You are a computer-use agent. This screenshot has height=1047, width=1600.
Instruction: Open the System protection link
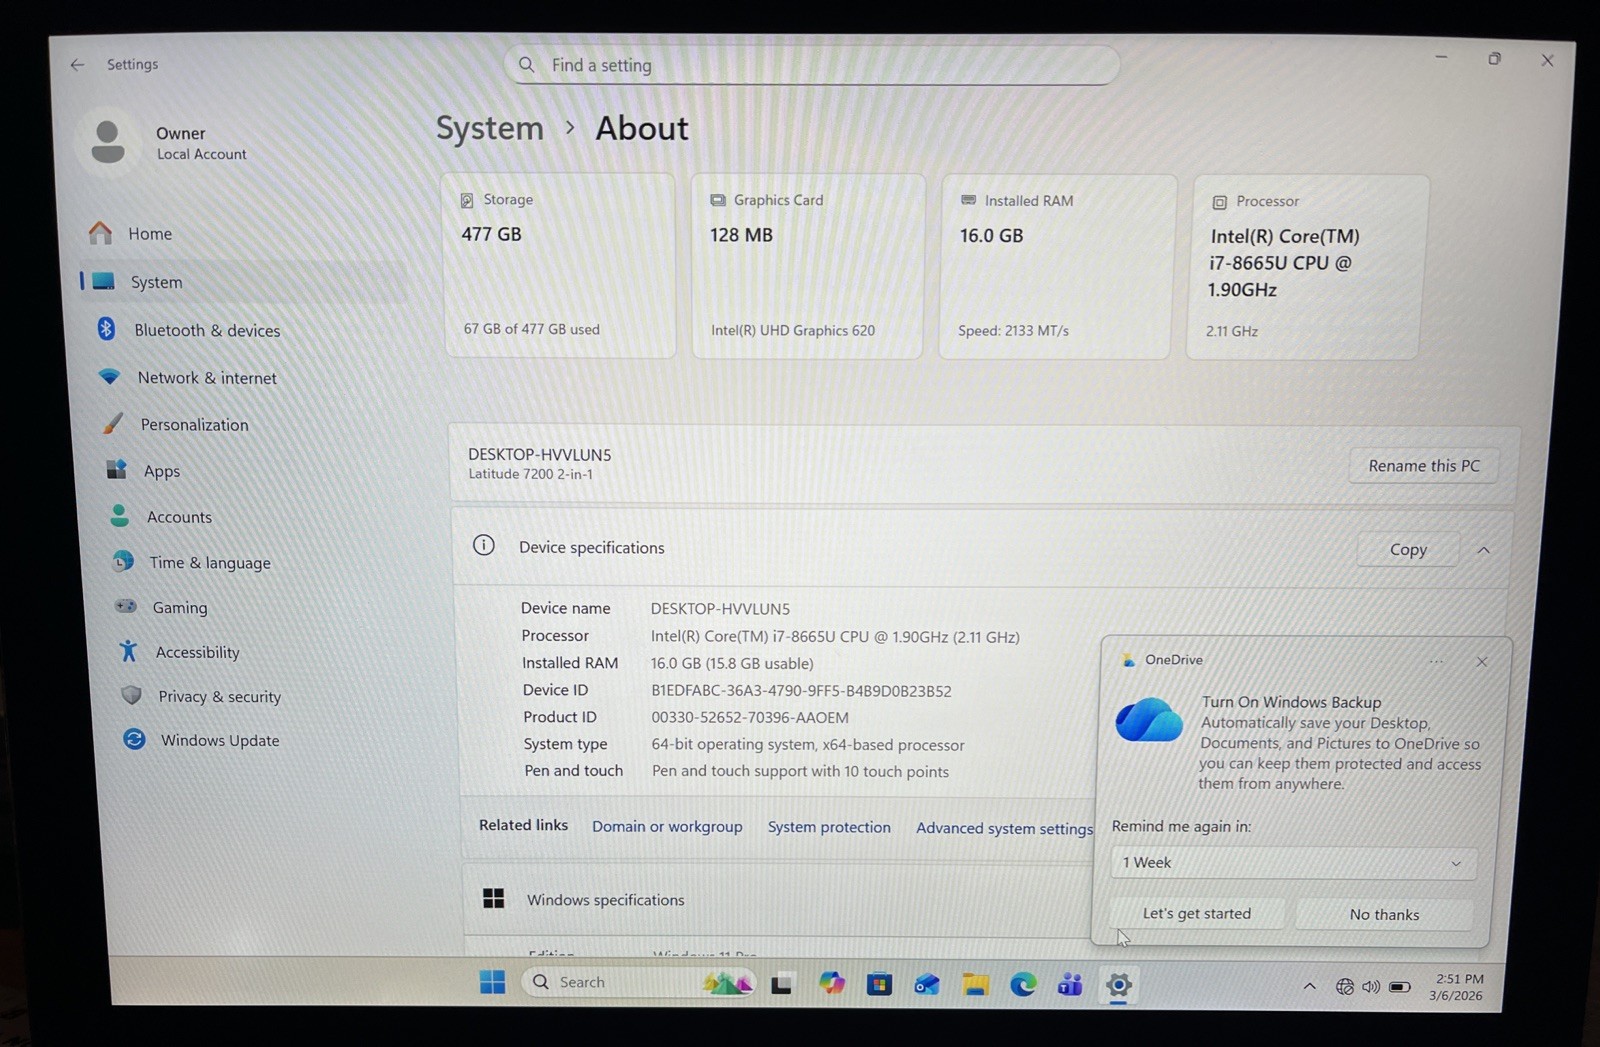829,827
